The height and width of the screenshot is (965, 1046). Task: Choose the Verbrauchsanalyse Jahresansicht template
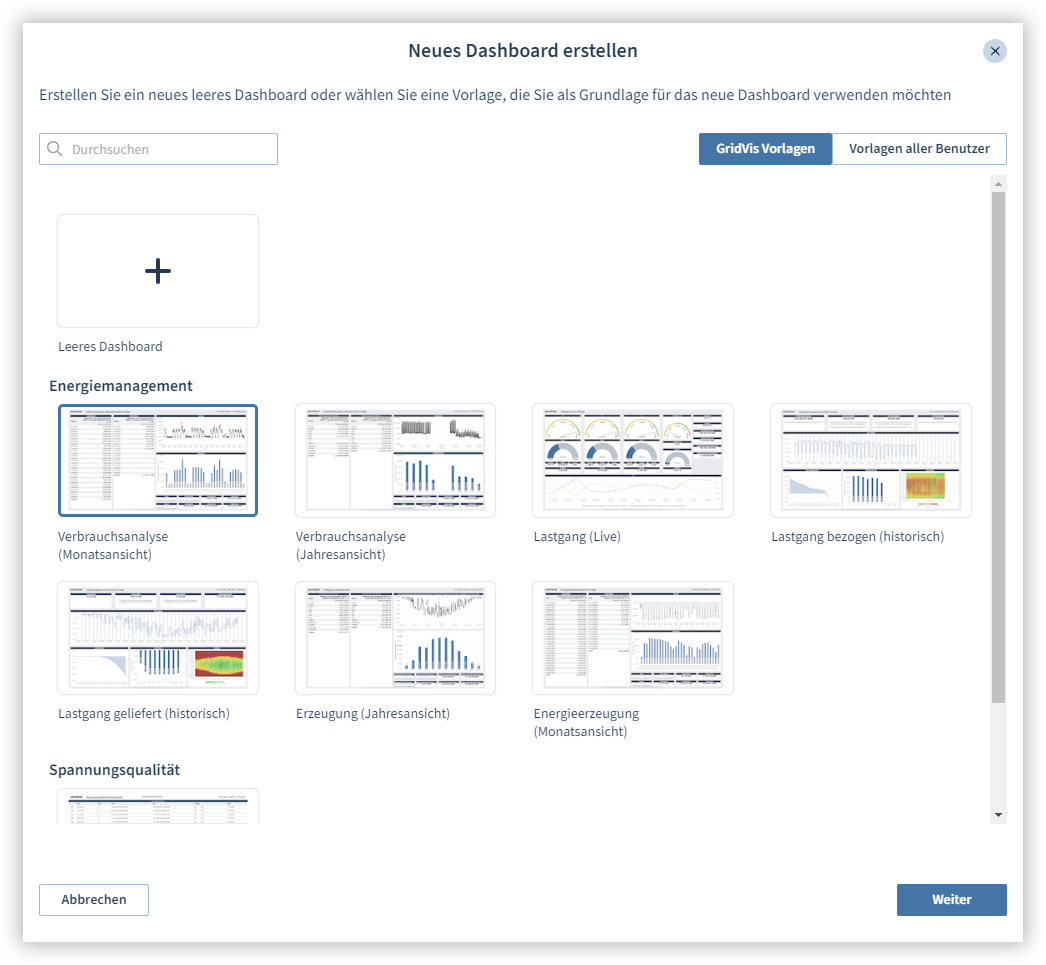(395, 460)
